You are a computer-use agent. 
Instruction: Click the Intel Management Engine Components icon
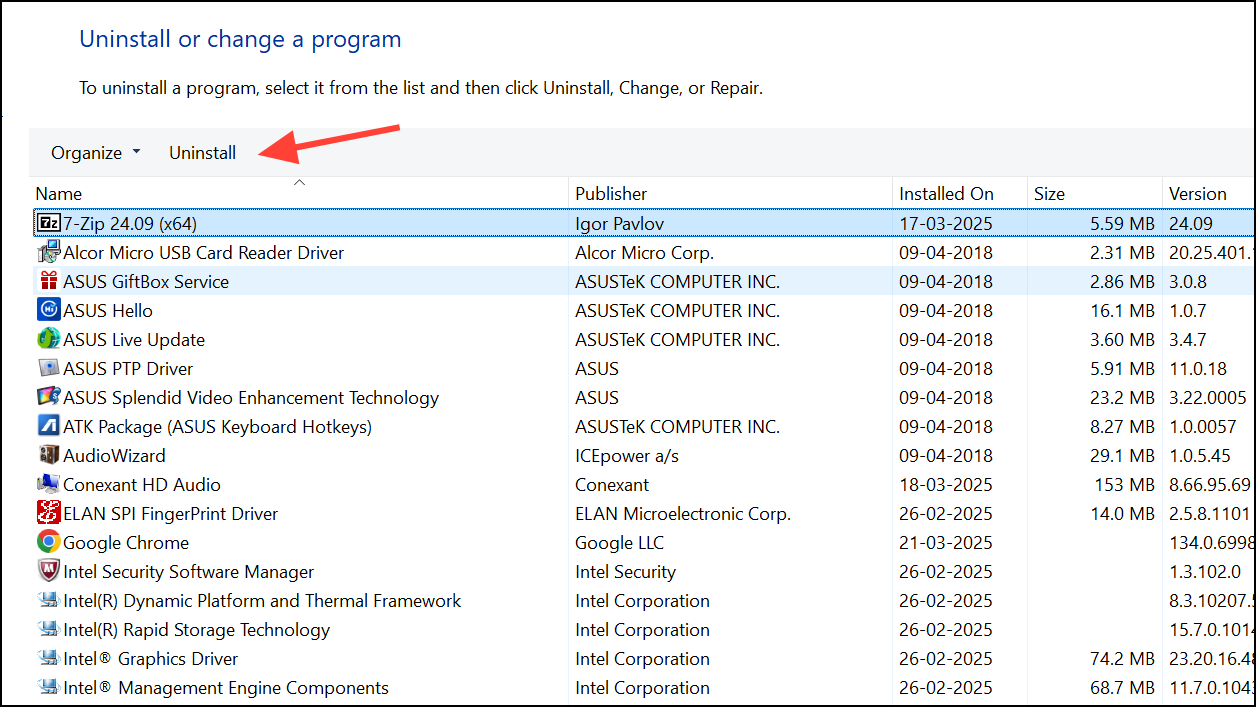(48, 687)
